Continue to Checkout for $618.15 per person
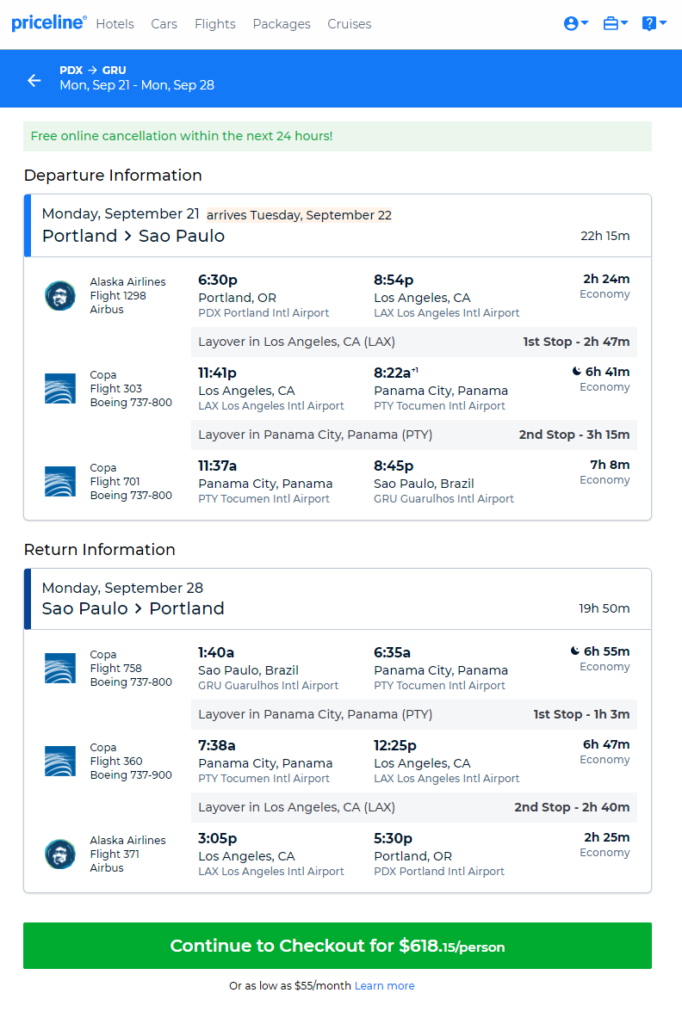Screen dimensions: 682x1024 [338, 946]
